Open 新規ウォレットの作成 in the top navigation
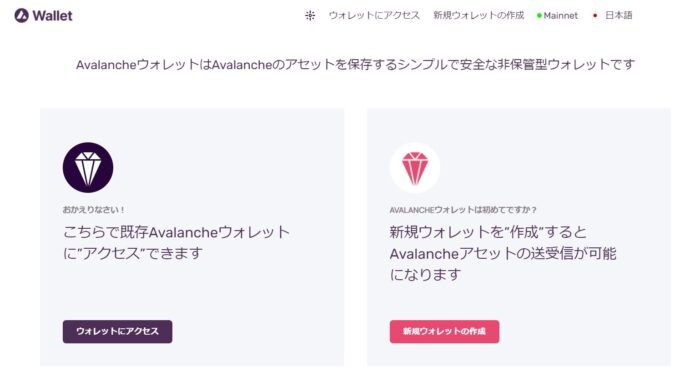This screenshot has width=700, height=377. pos(479,16)
